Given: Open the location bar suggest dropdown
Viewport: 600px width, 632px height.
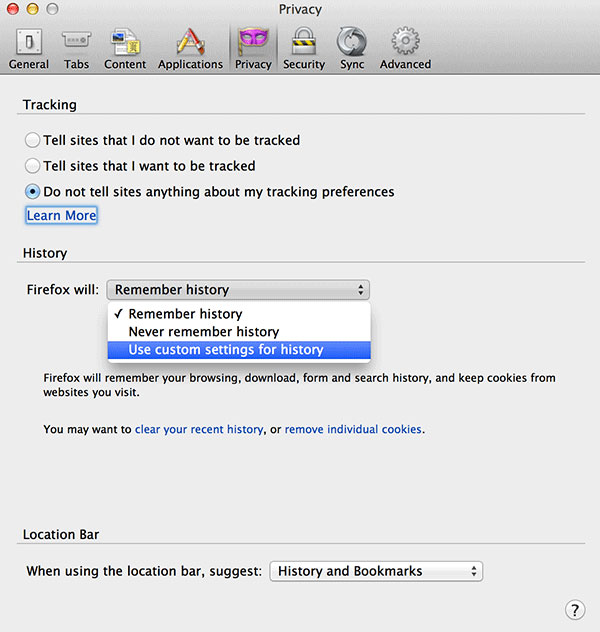Looking at the screenshot, I should click(x=376, y=571).
